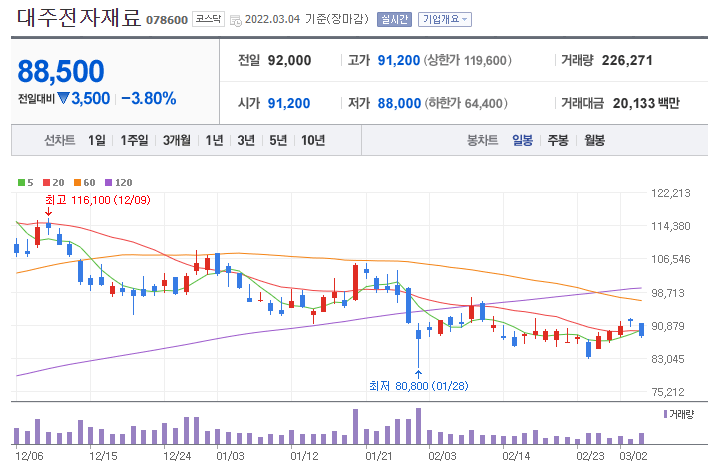Click the down-arrow icon before 3,500

(x=63, y=98)
